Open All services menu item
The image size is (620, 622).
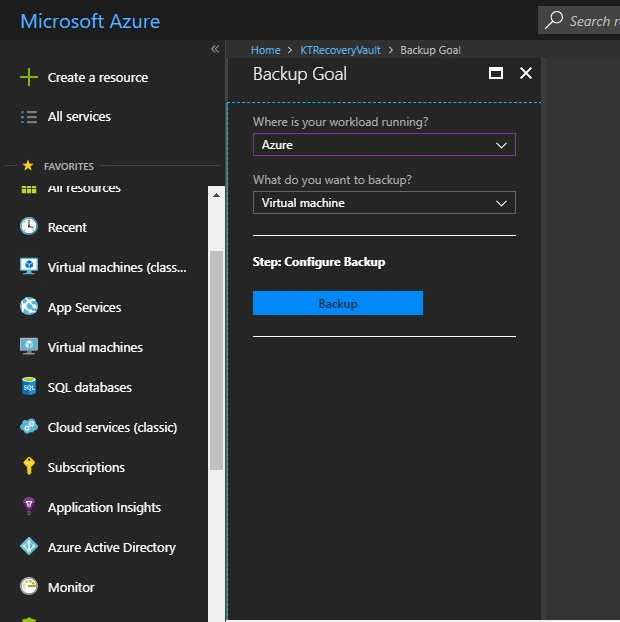click(79, 117)
